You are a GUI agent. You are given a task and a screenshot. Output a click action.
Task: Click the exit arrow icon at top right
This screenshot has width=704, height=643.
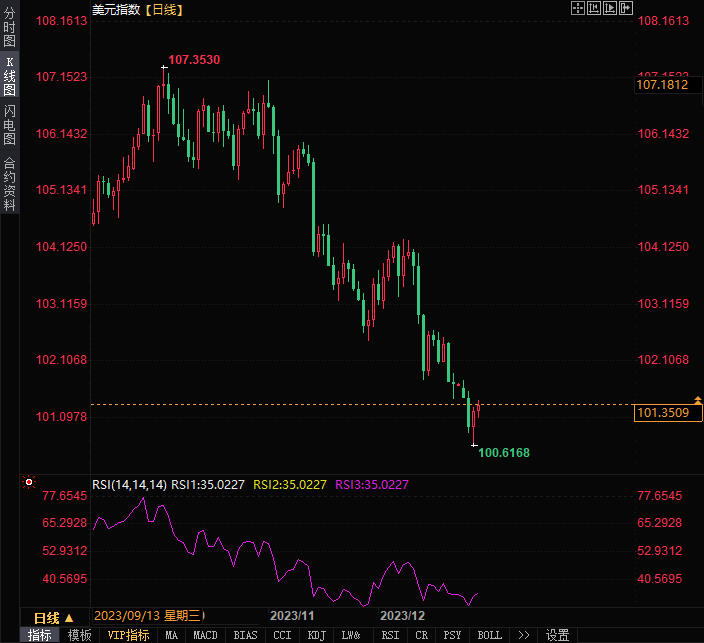pyautogui.click(x=625, y=8)
